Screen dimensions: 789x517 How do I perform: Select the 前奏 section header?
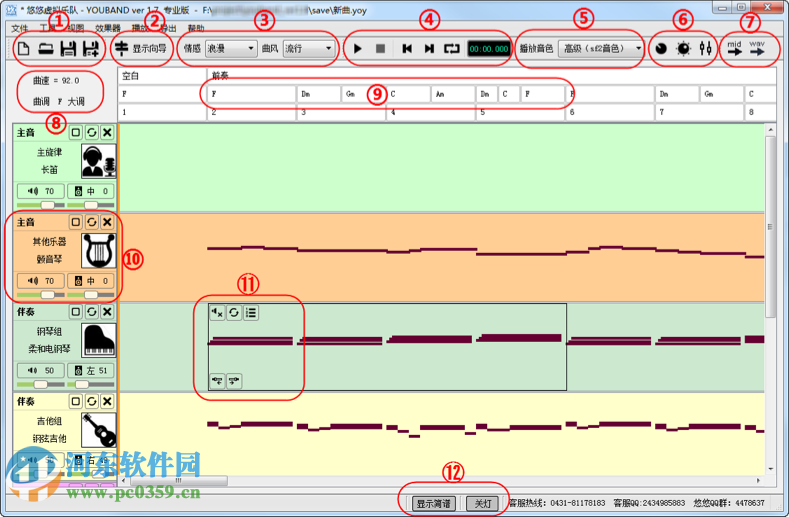pos(492,76)
